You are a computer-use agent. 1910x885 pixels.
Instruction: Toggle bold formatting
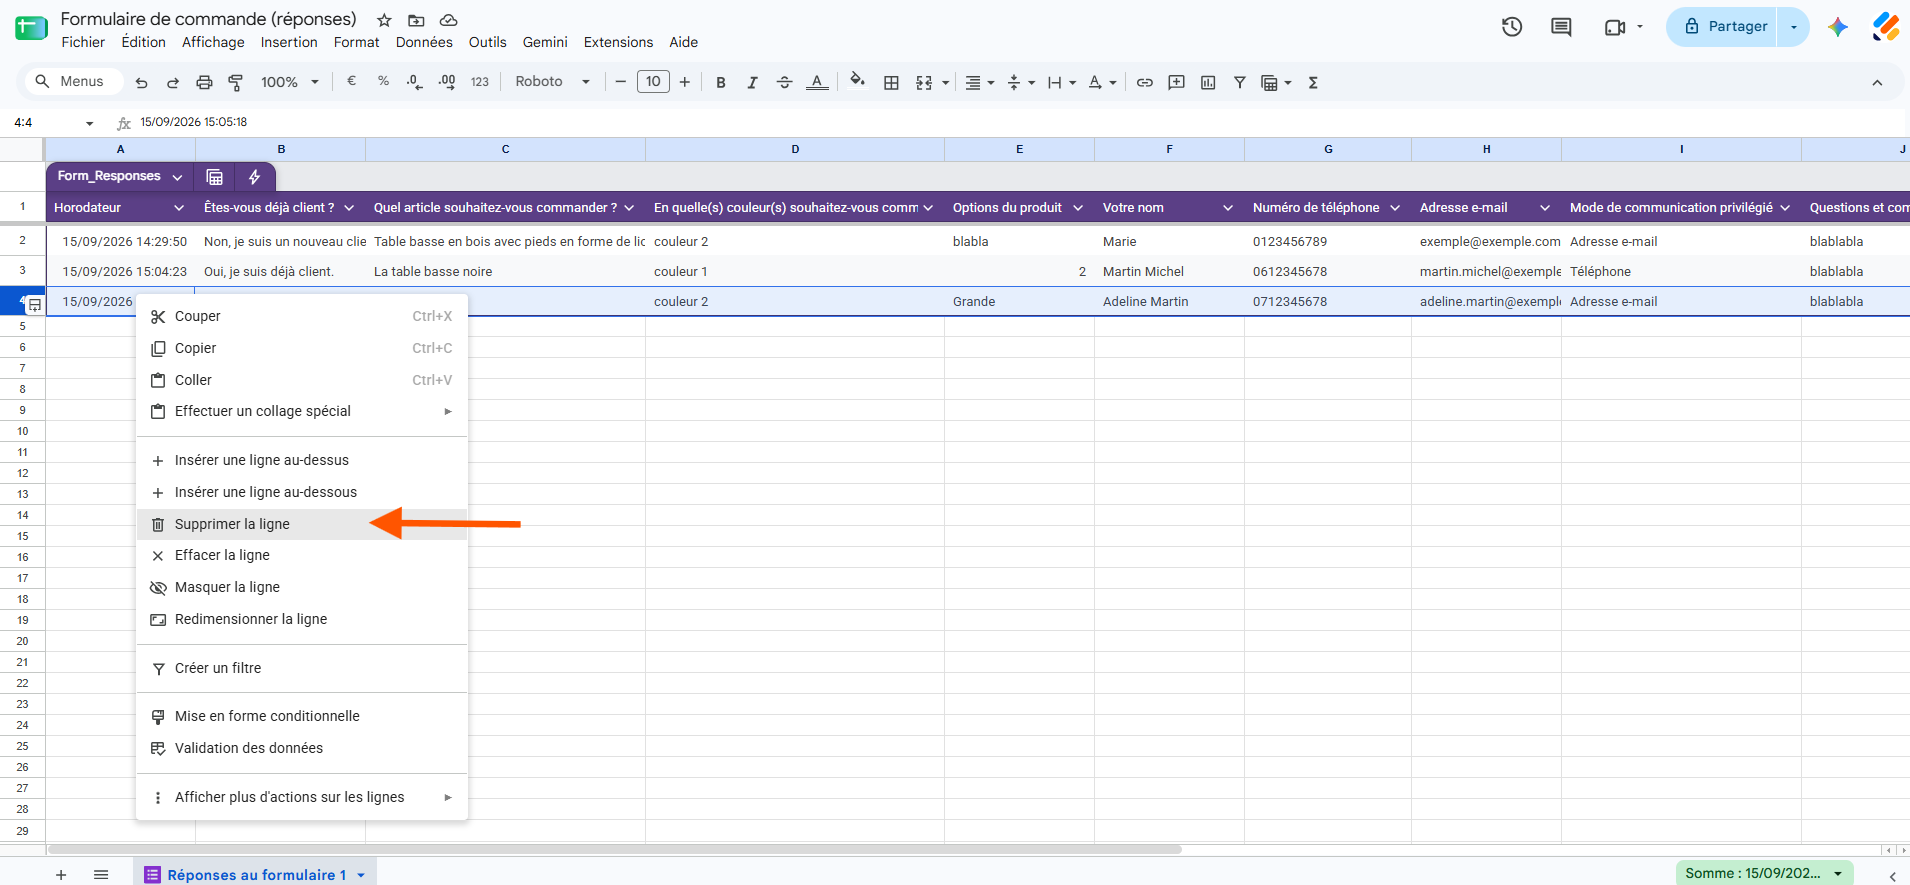pos(720,82)
